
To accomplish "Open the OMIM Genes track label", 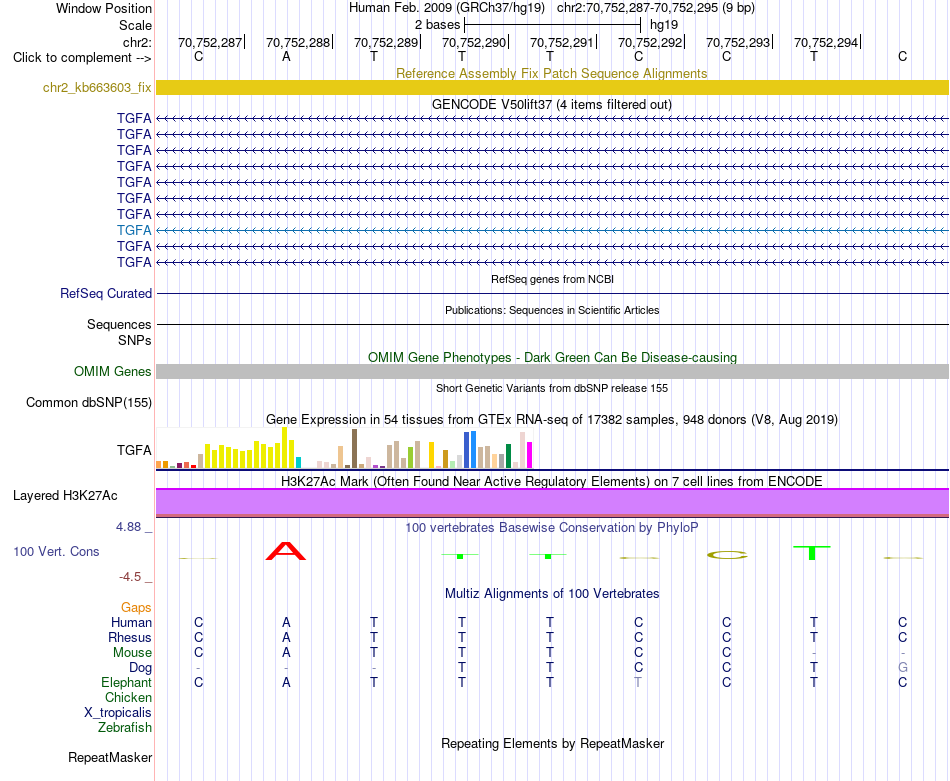I will click(x=113, y=371).
